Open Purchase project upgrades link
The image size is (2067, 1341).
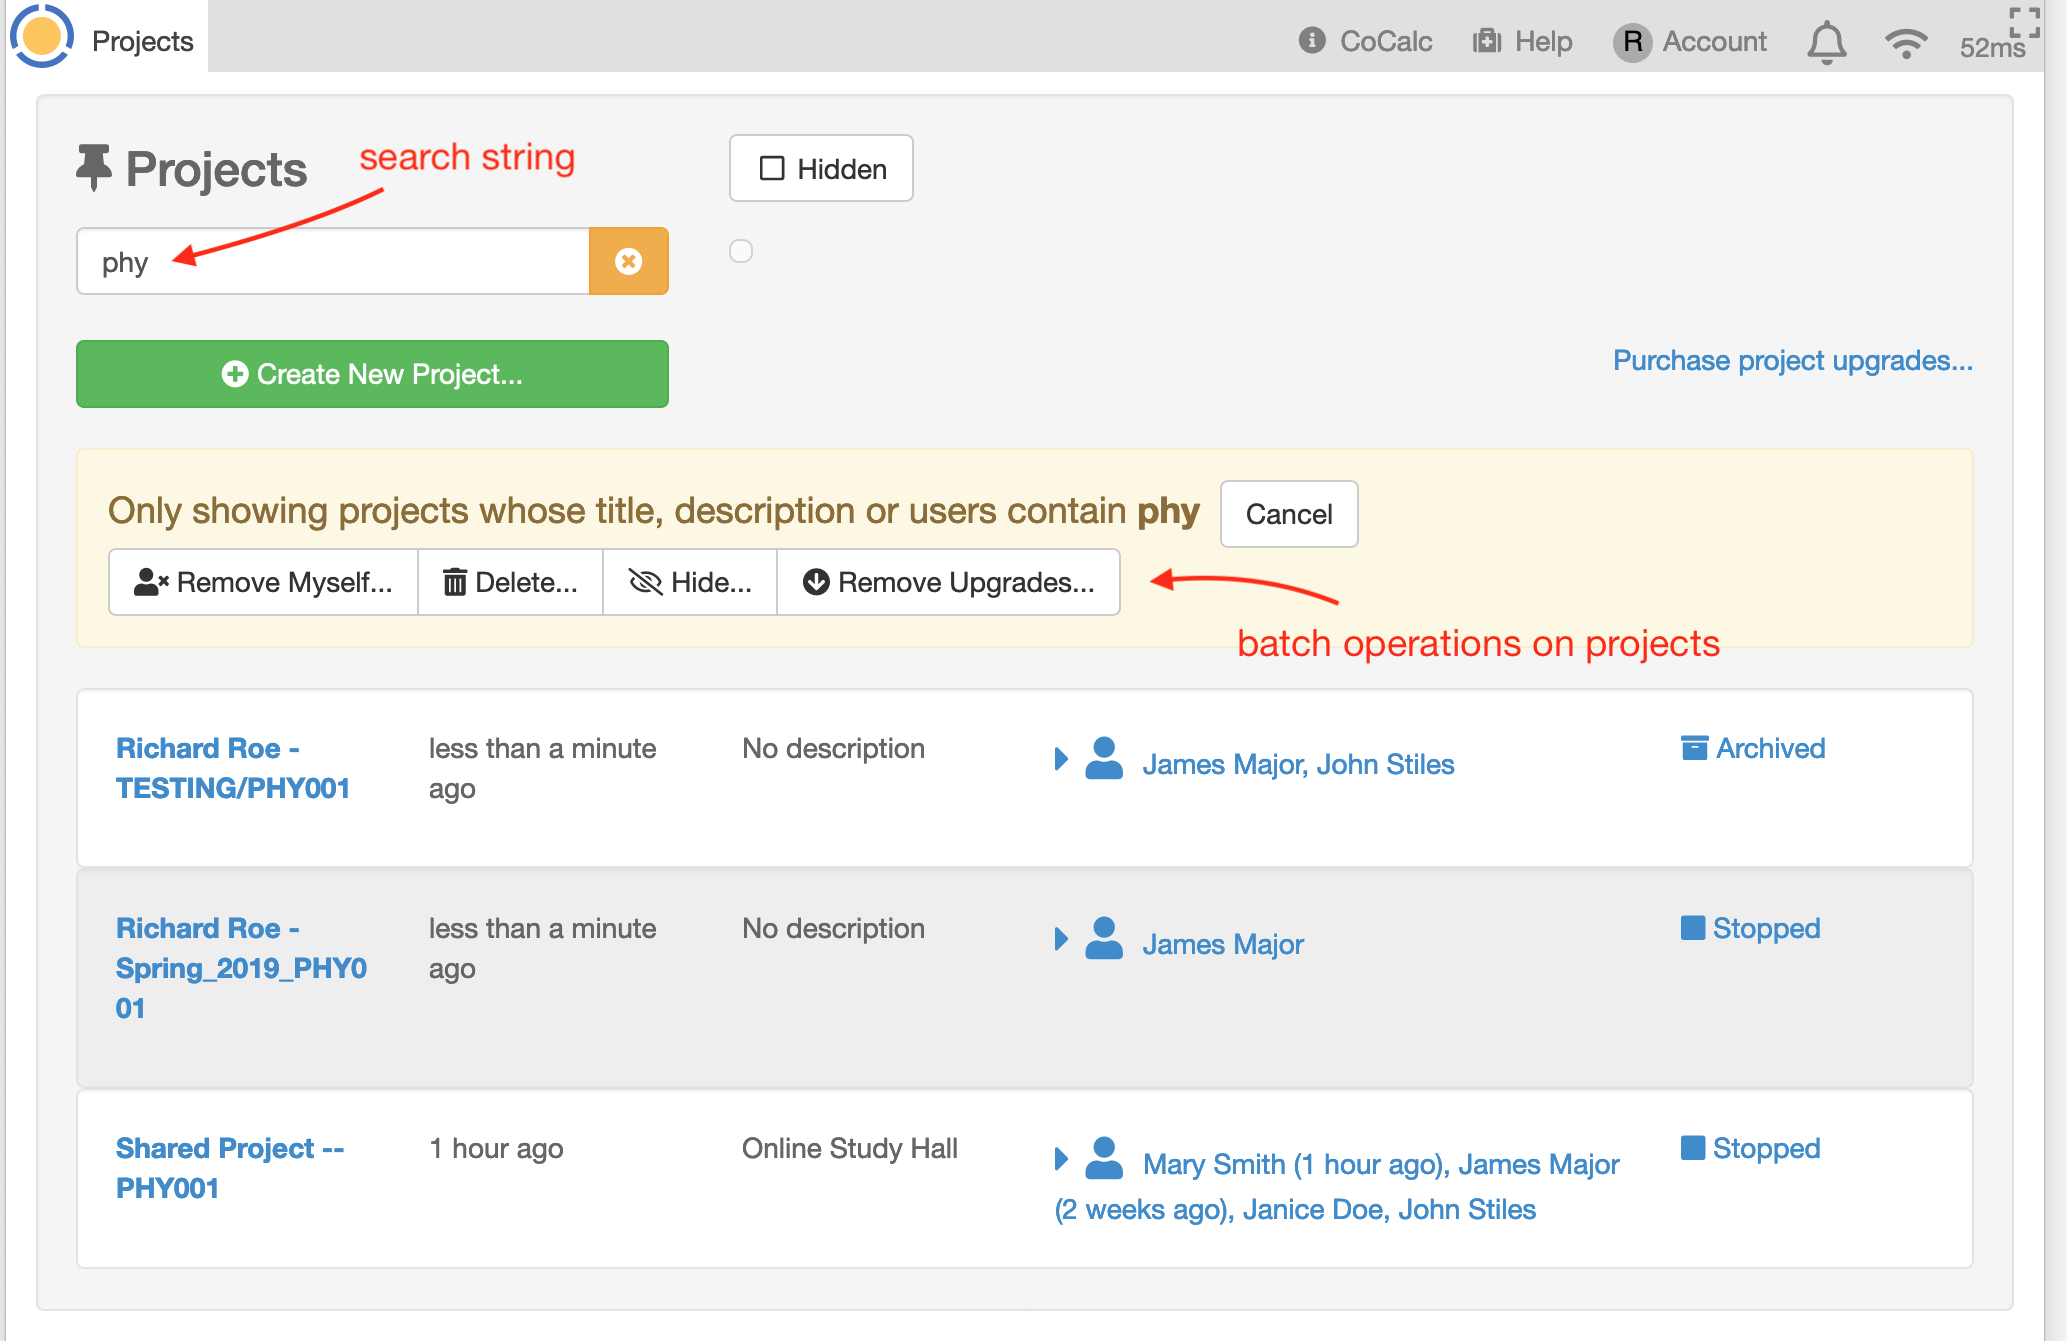(1792, 360)
